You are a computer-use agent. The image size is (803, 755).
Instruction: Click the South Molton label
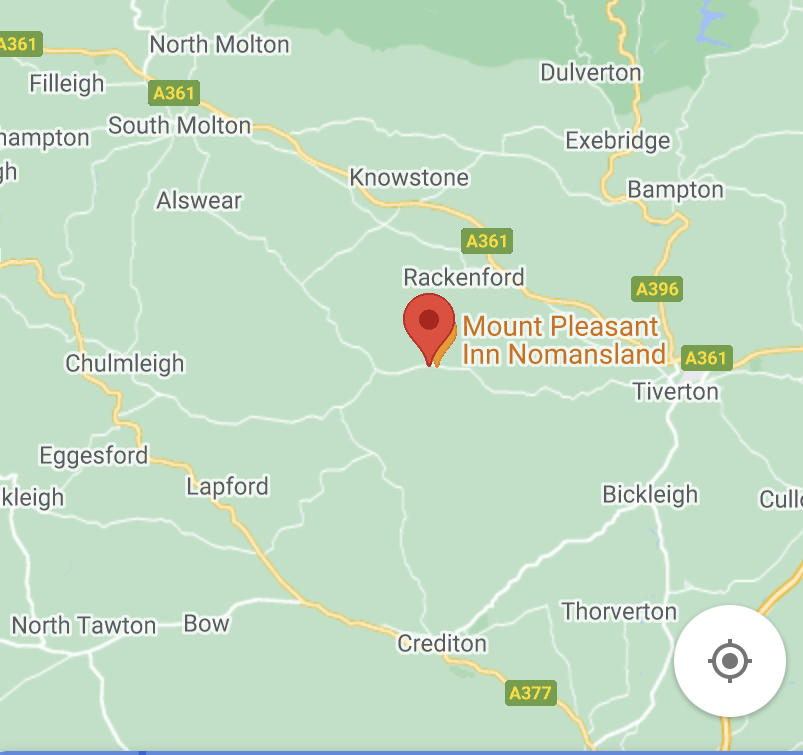click(180, 125)
